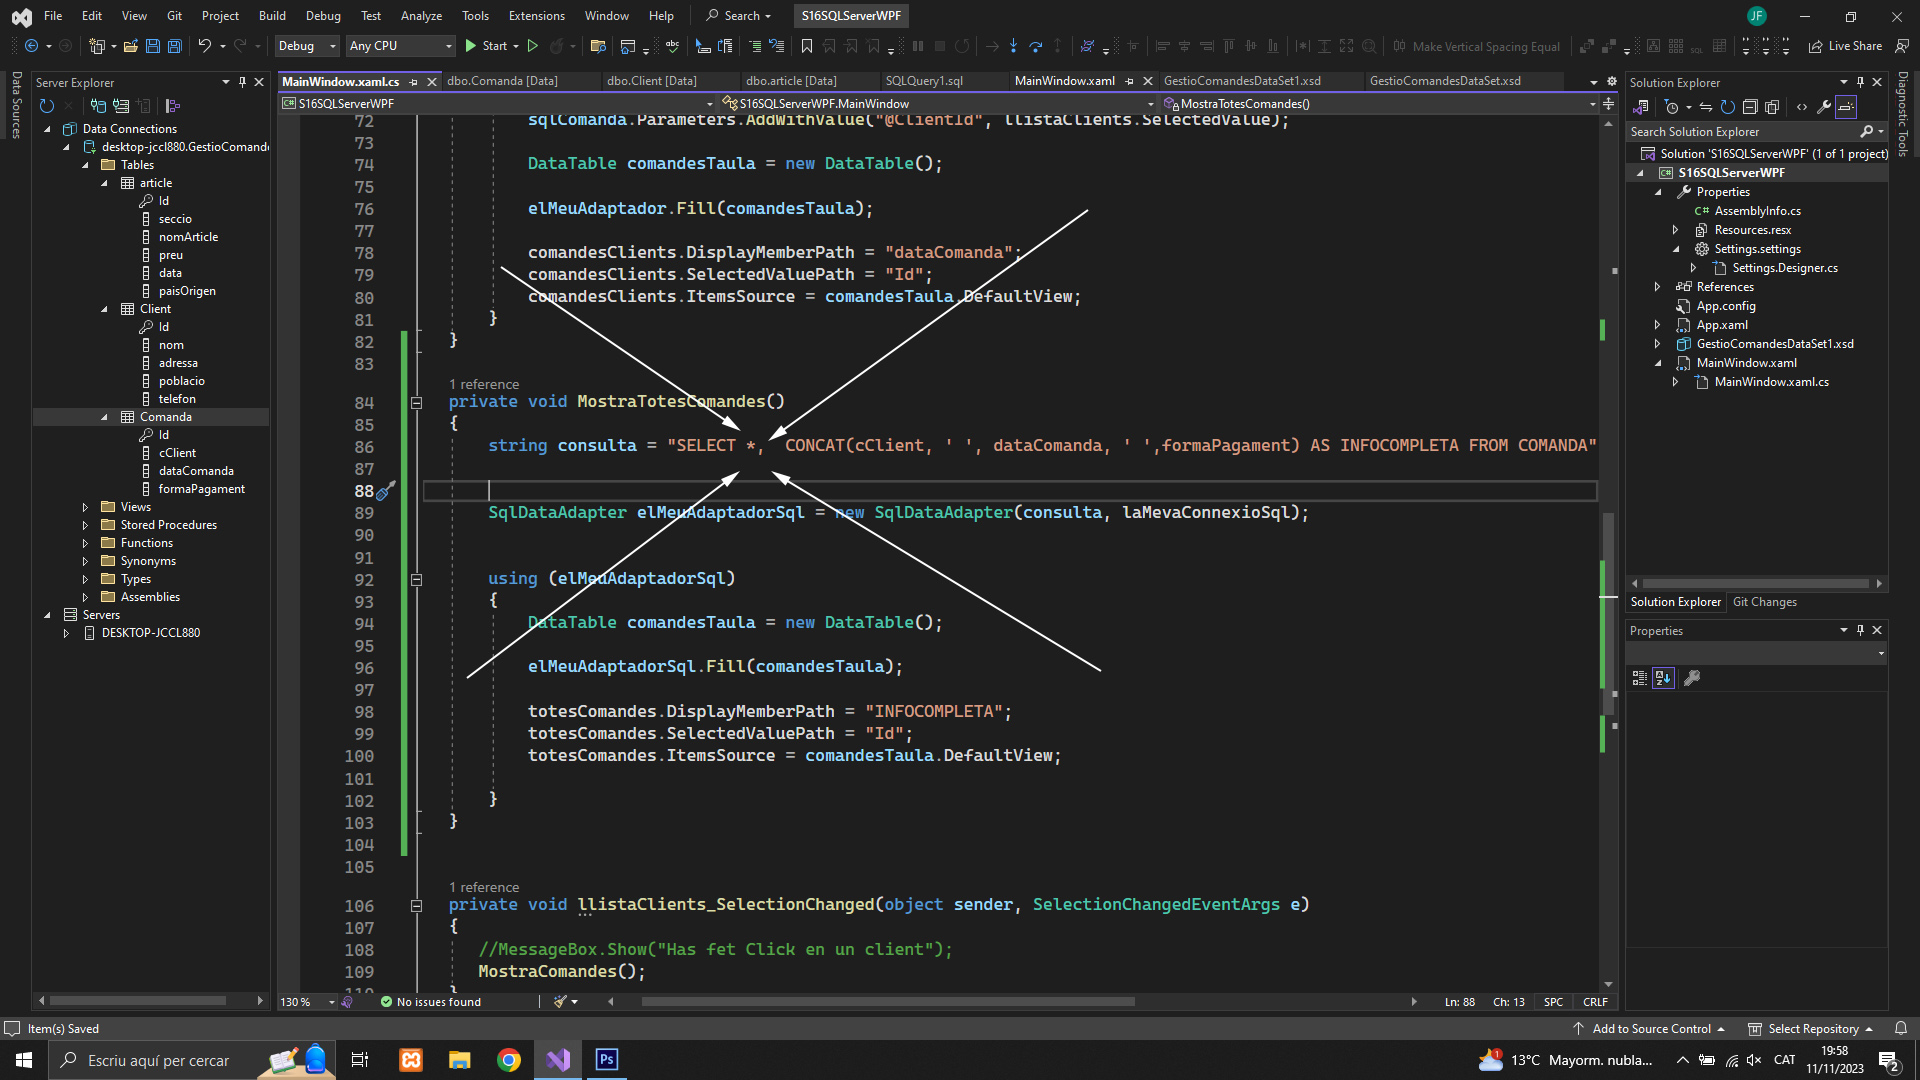Refresh the Server Explorer connections
The image size is (1920, 1080).
[46, 106]
